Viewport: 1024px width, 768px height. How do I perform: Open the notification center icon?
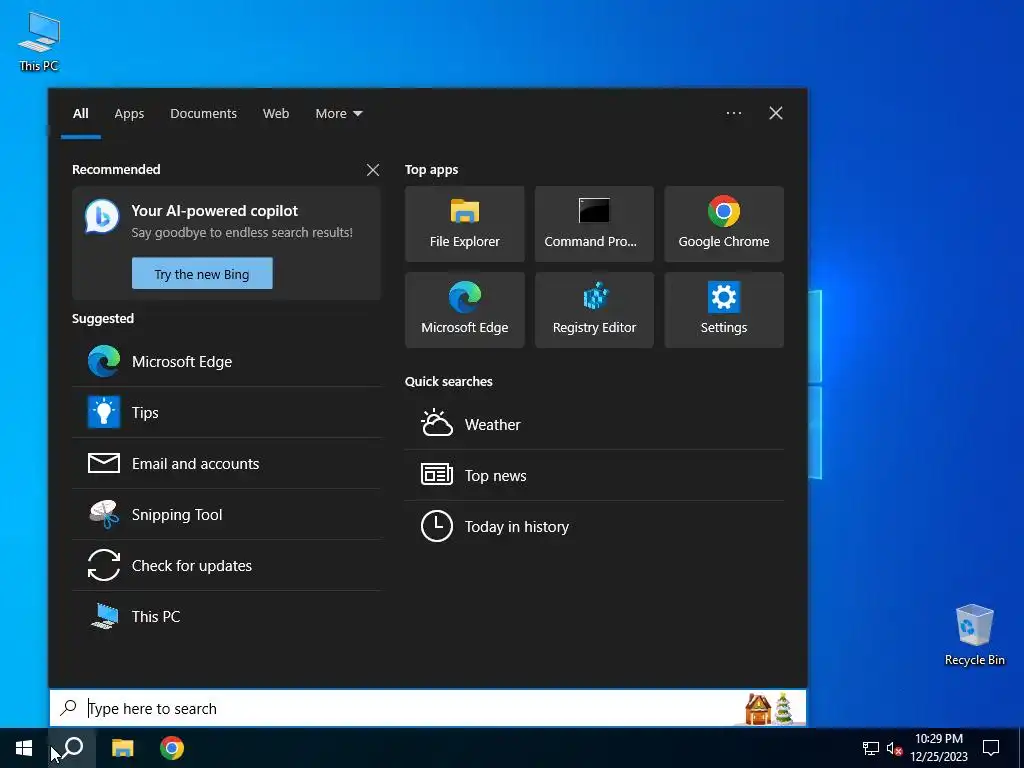click(991, 748)
